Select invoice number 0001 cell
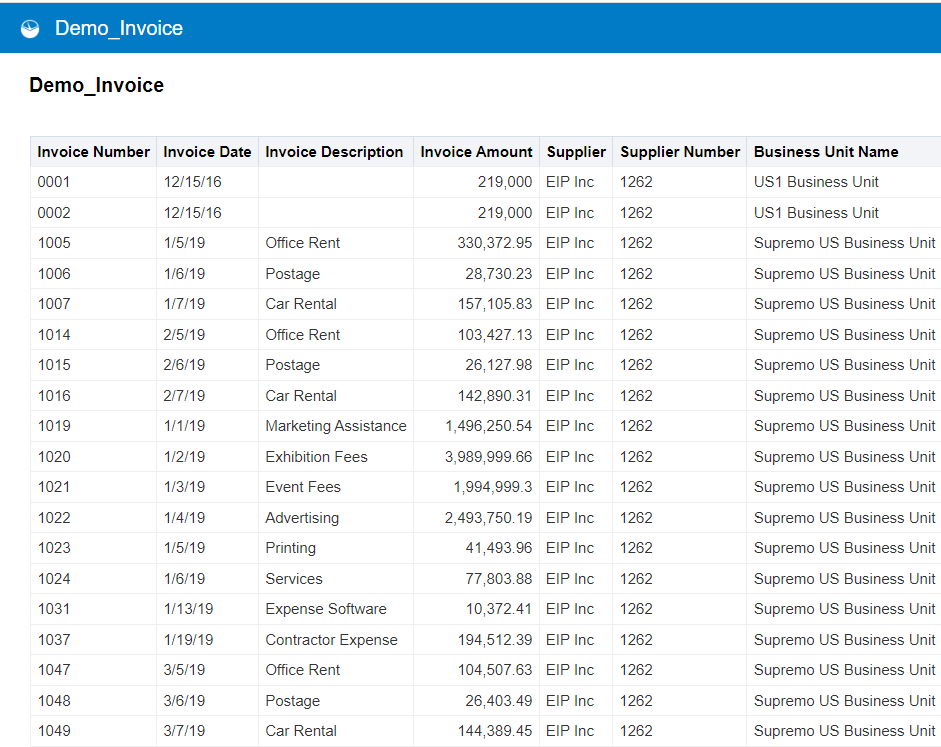The width and height of the screenshot is (941, 747). (94, 182)
